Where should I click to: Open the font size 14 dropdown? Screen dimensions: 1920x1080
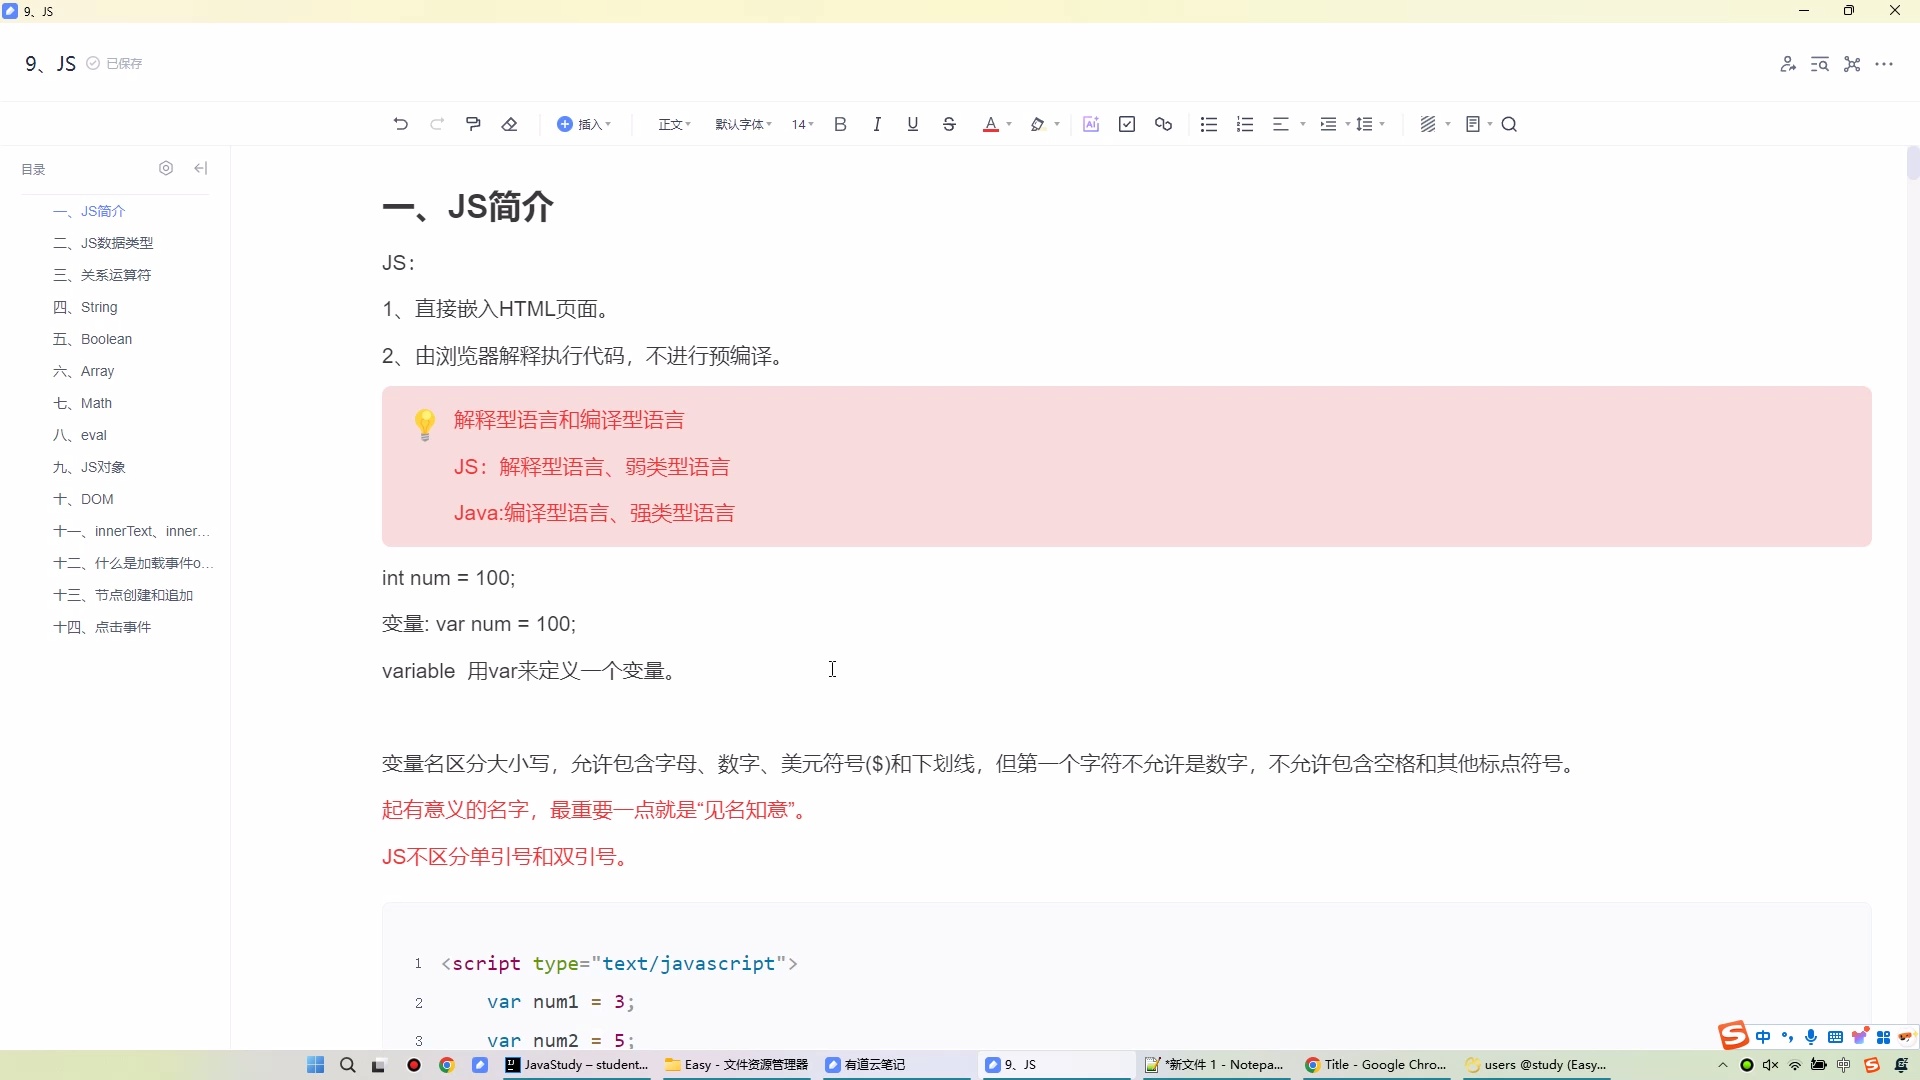pyautogui.click(x=801, y=123)
